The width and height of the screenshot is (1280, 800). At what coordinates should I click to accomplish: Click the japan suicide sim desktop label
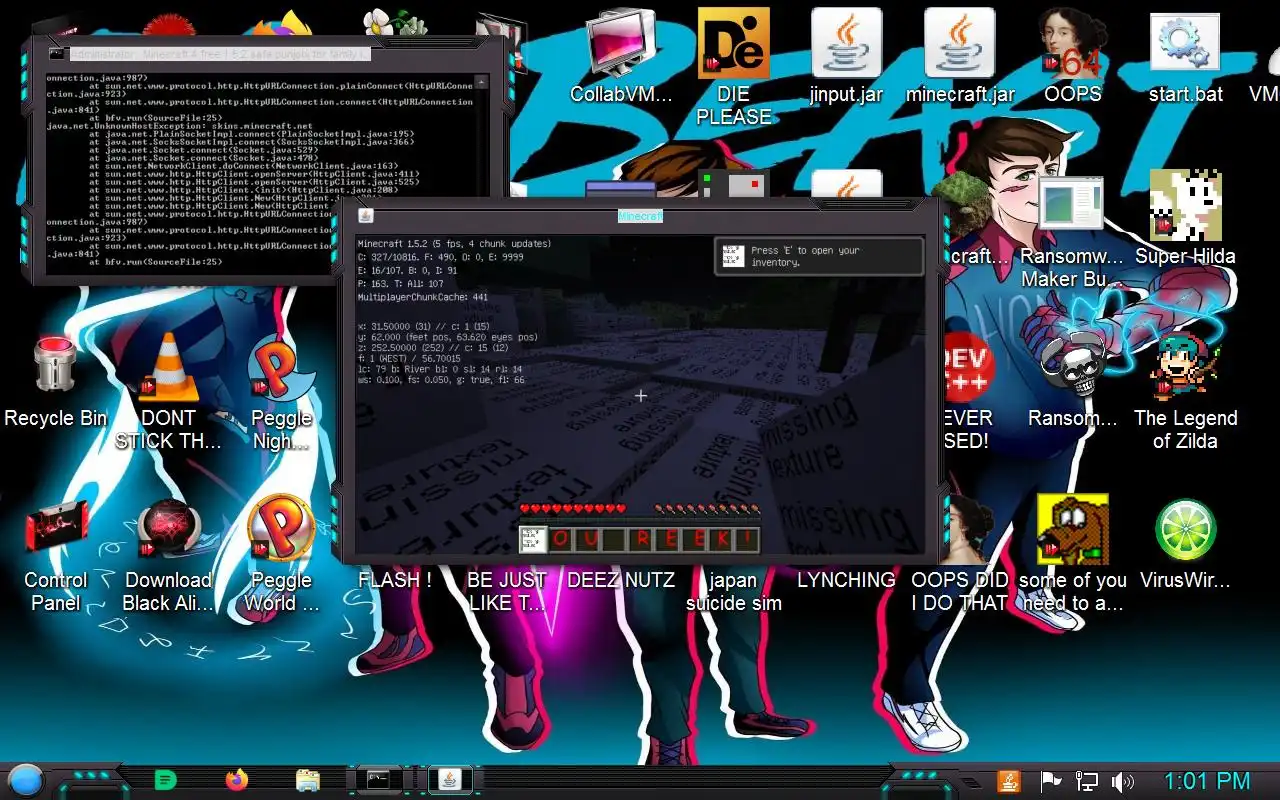click(x=733, y=591)
